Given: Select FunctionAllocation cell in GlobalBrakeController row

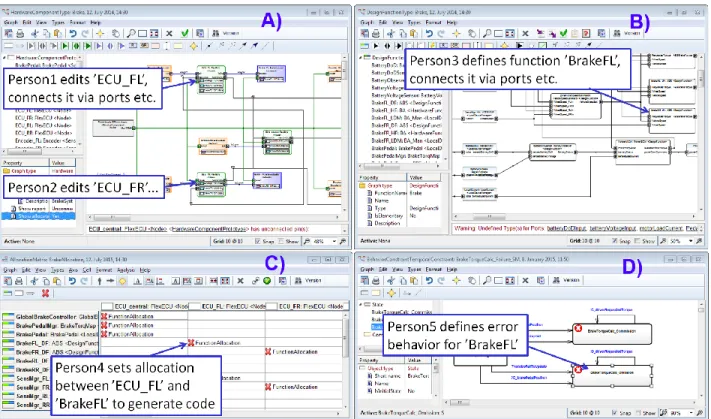Looking at the screenshot, I should tap(144, 316).
